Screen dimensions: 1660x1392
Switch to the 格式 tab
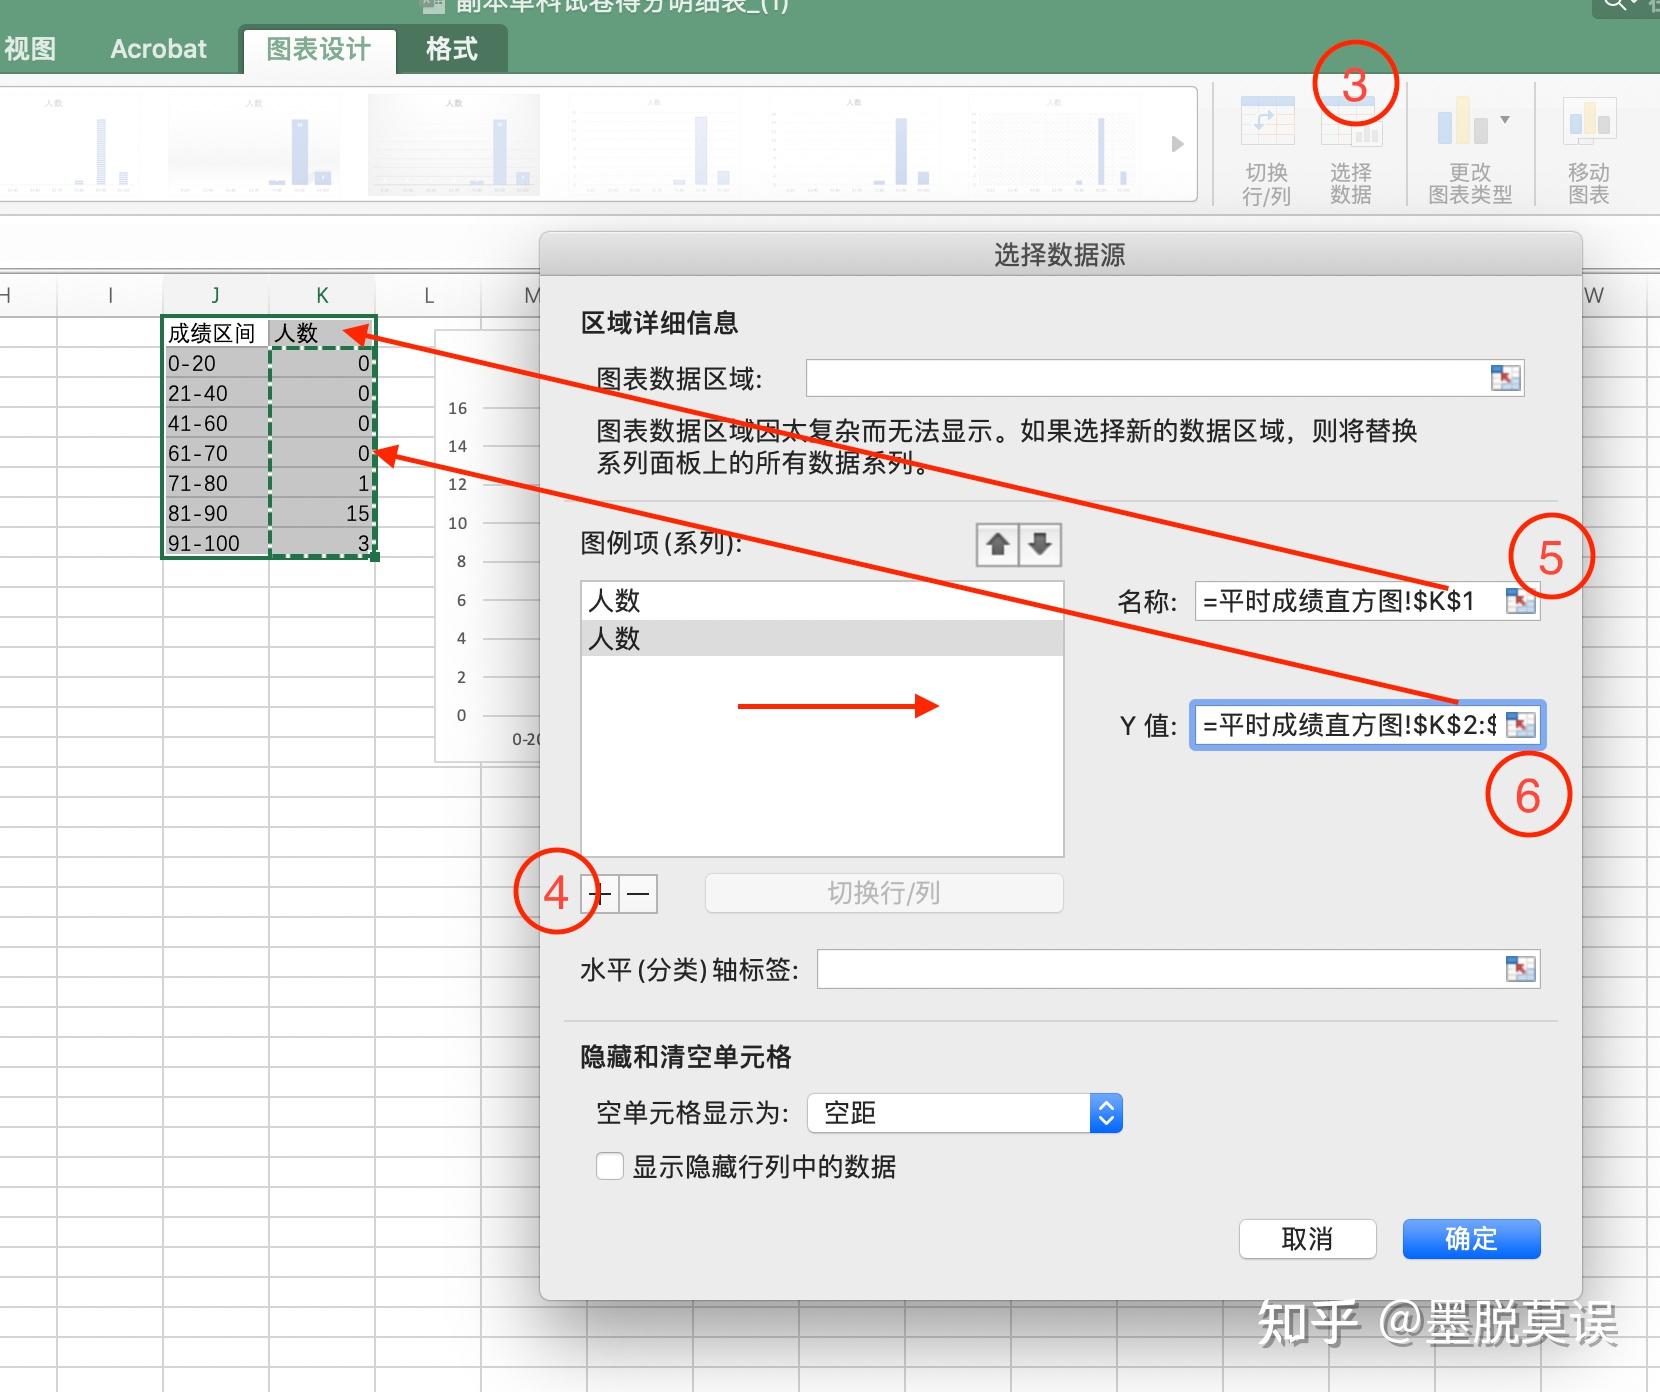[452, 49]
